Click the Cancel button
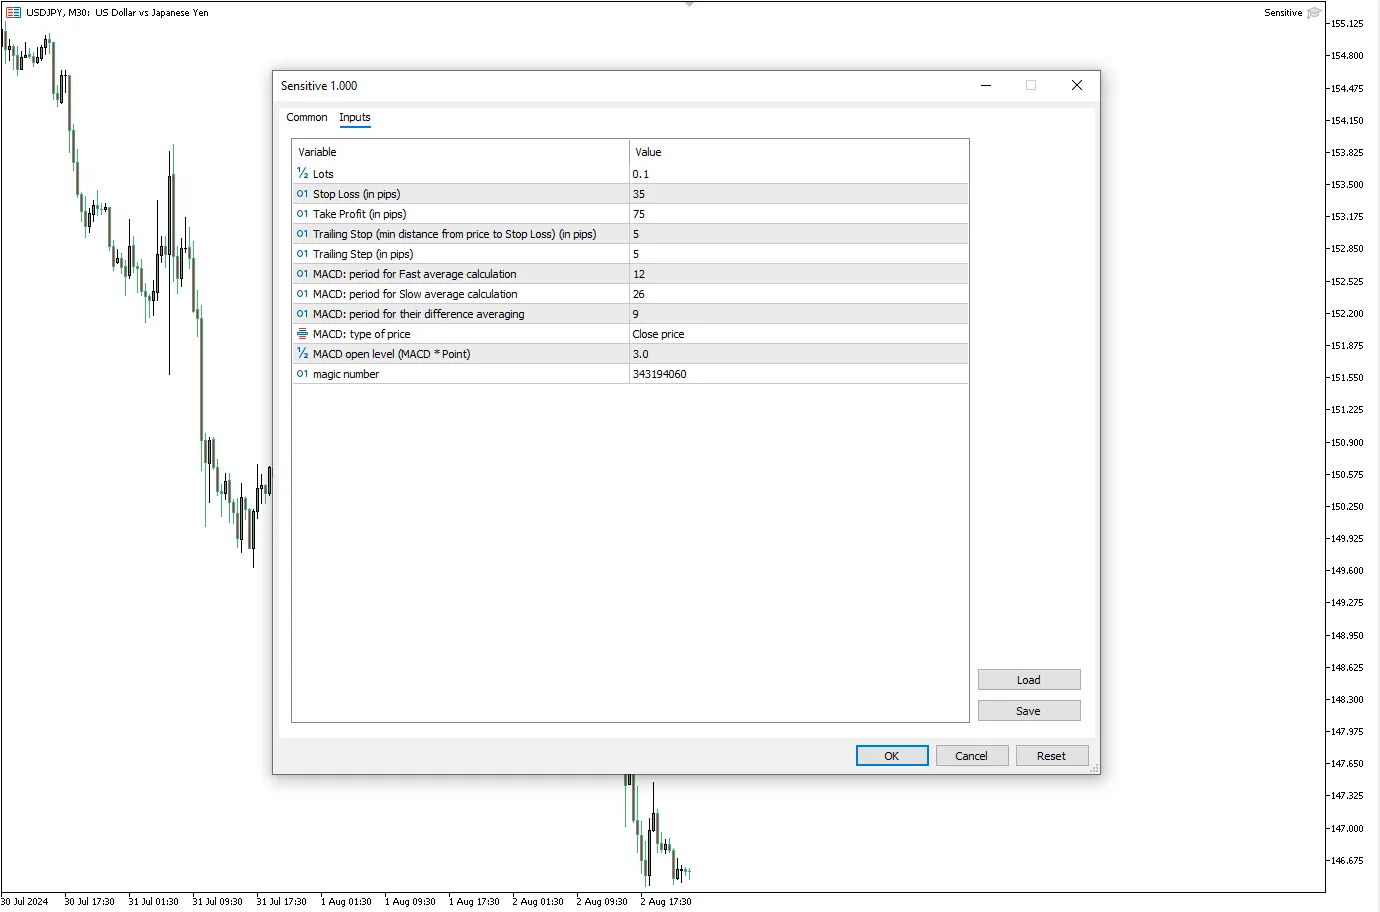 (x=972, y=756)
